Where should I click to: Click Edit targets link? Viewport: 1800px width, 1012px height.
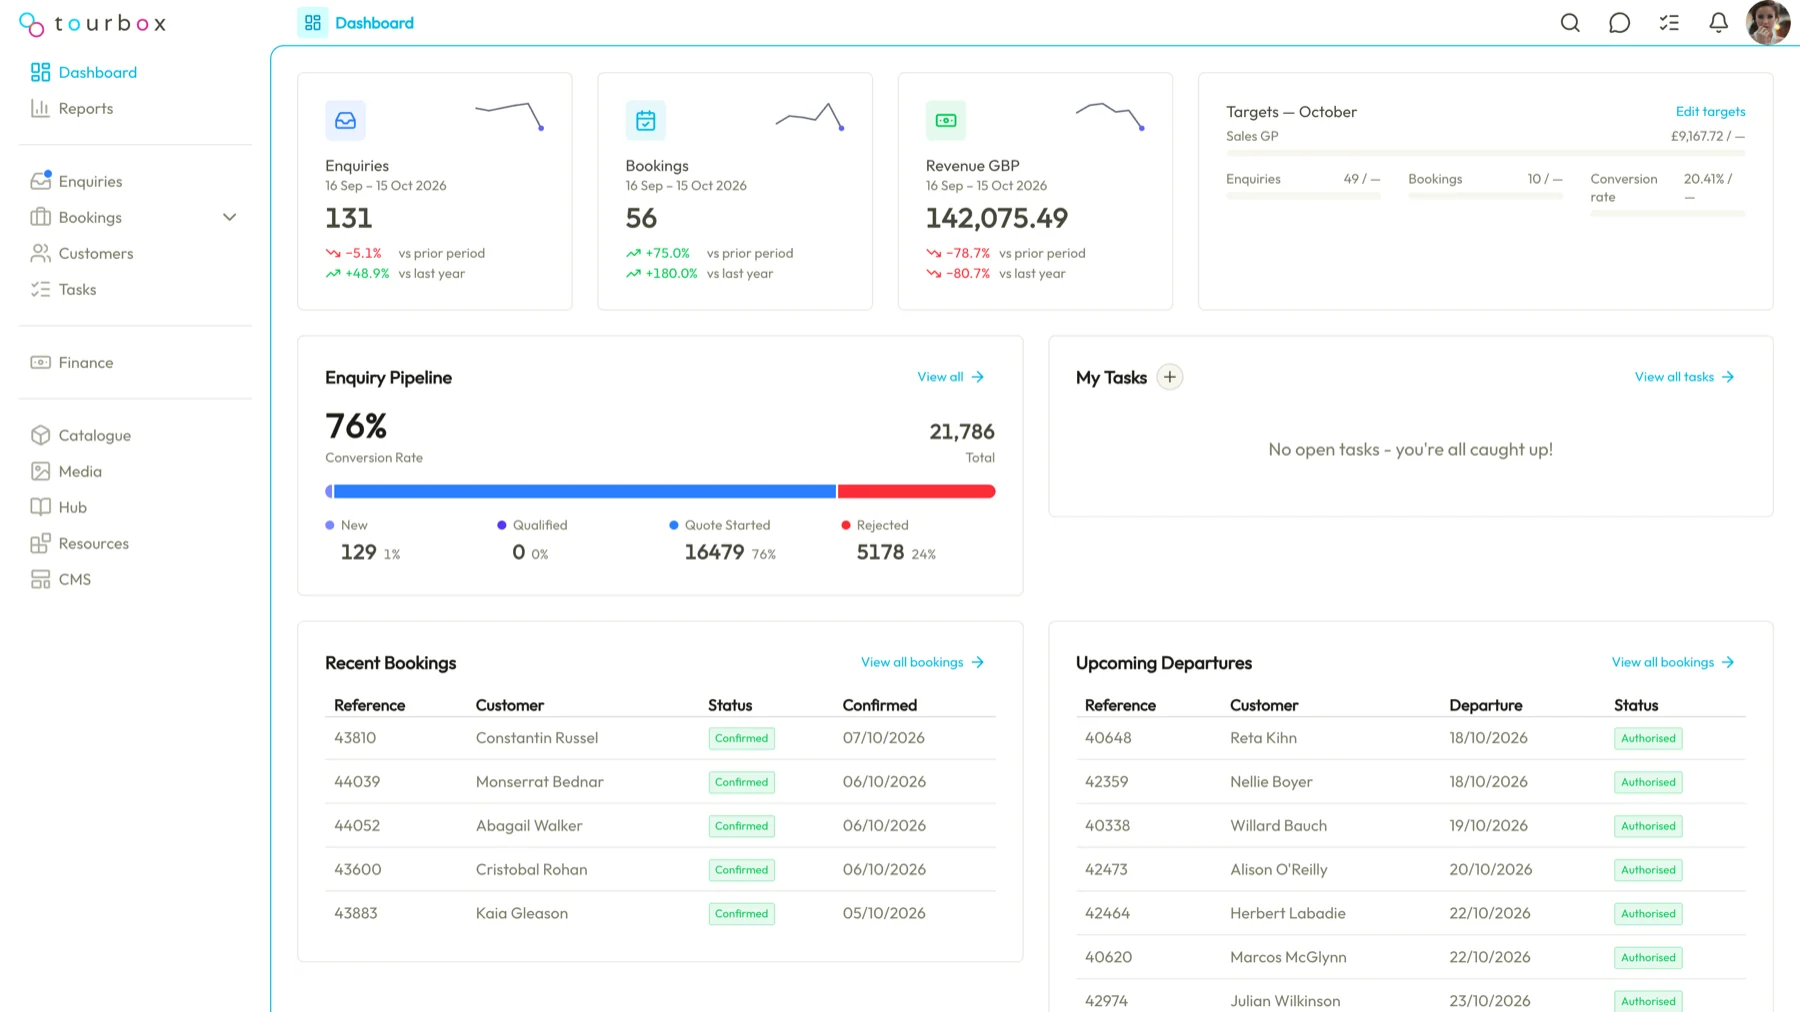(x=1710, y=111)
